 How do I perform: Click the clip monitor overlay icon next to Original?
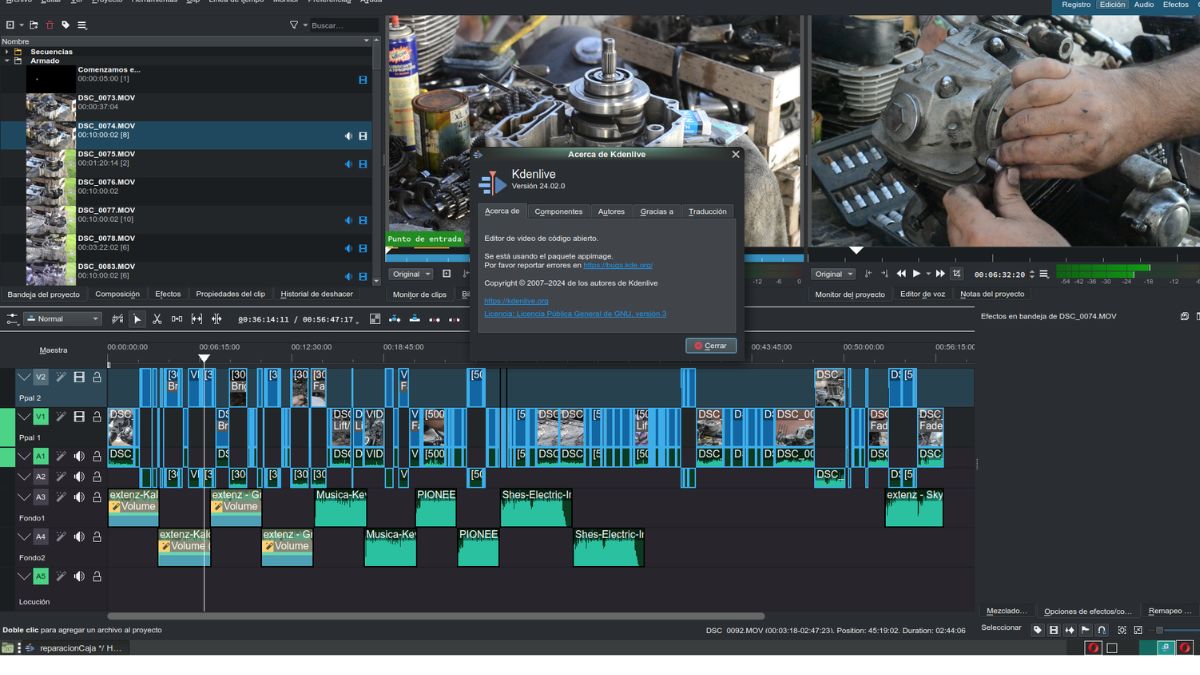click(x=447, y=274)
